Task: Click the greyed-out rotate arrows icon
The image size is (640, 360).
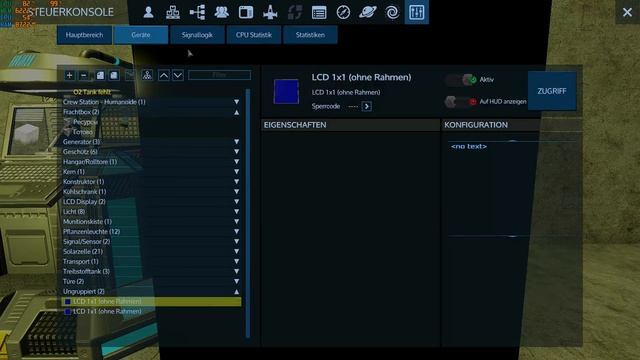Action: (295, 12)
